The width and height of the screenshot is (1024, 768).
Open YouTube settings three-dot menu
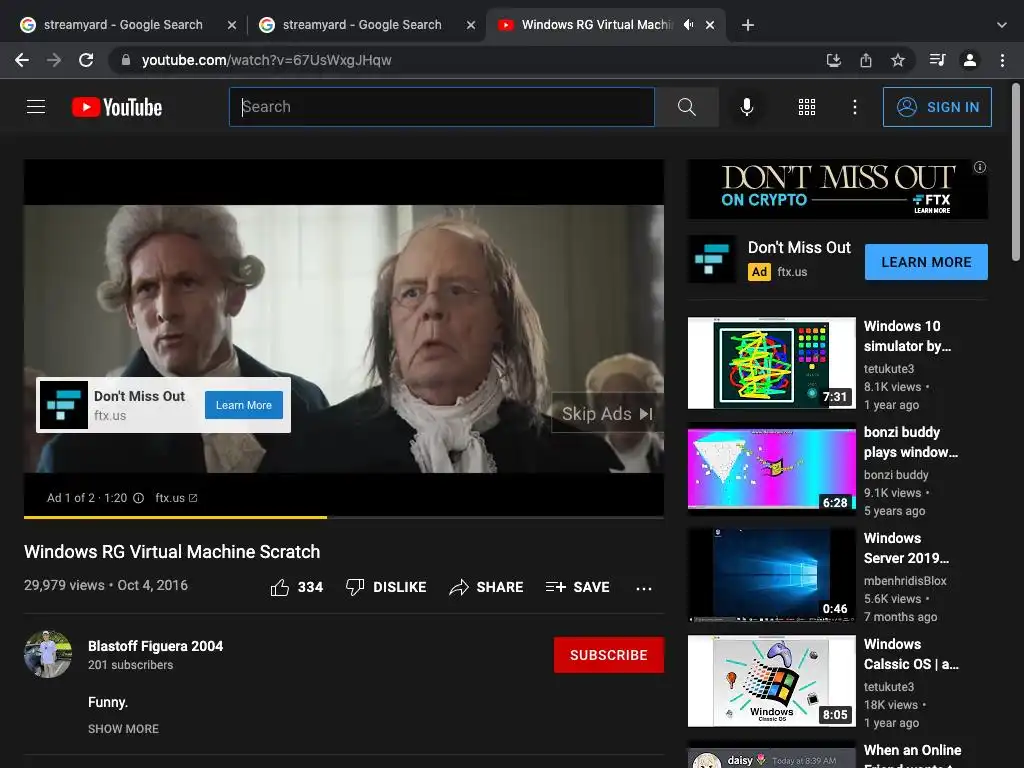854,106
